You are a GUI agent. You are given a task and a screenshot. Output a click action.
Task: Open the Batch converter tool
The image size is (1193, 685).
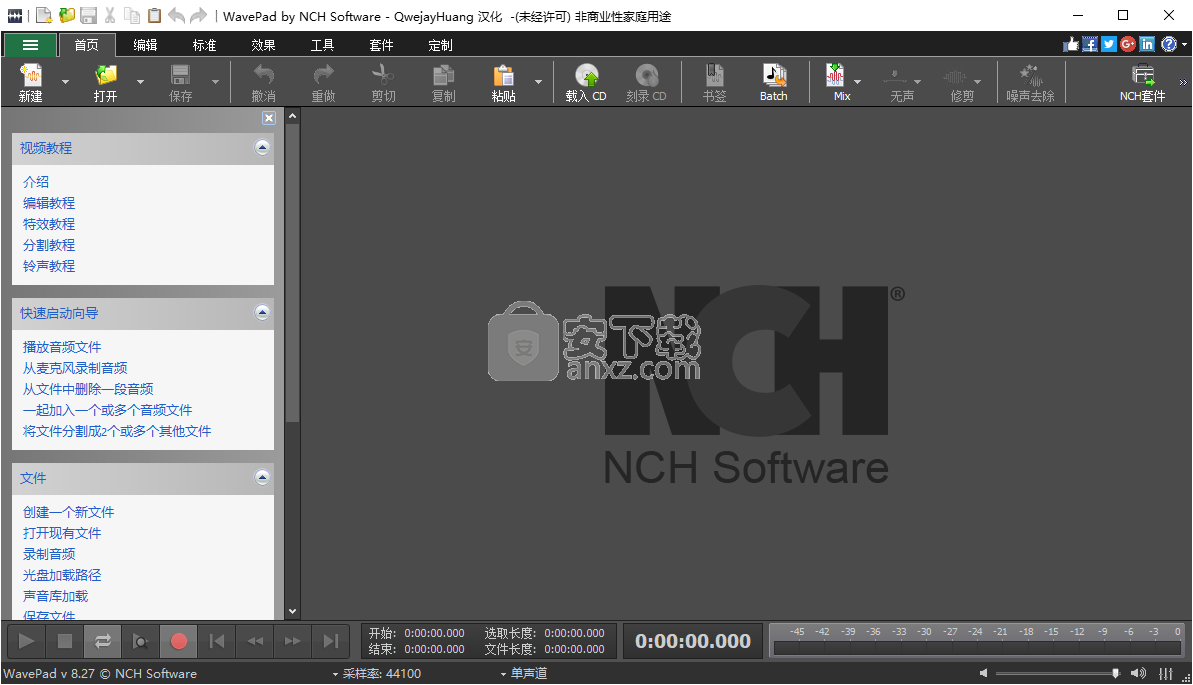click(774, 83)
